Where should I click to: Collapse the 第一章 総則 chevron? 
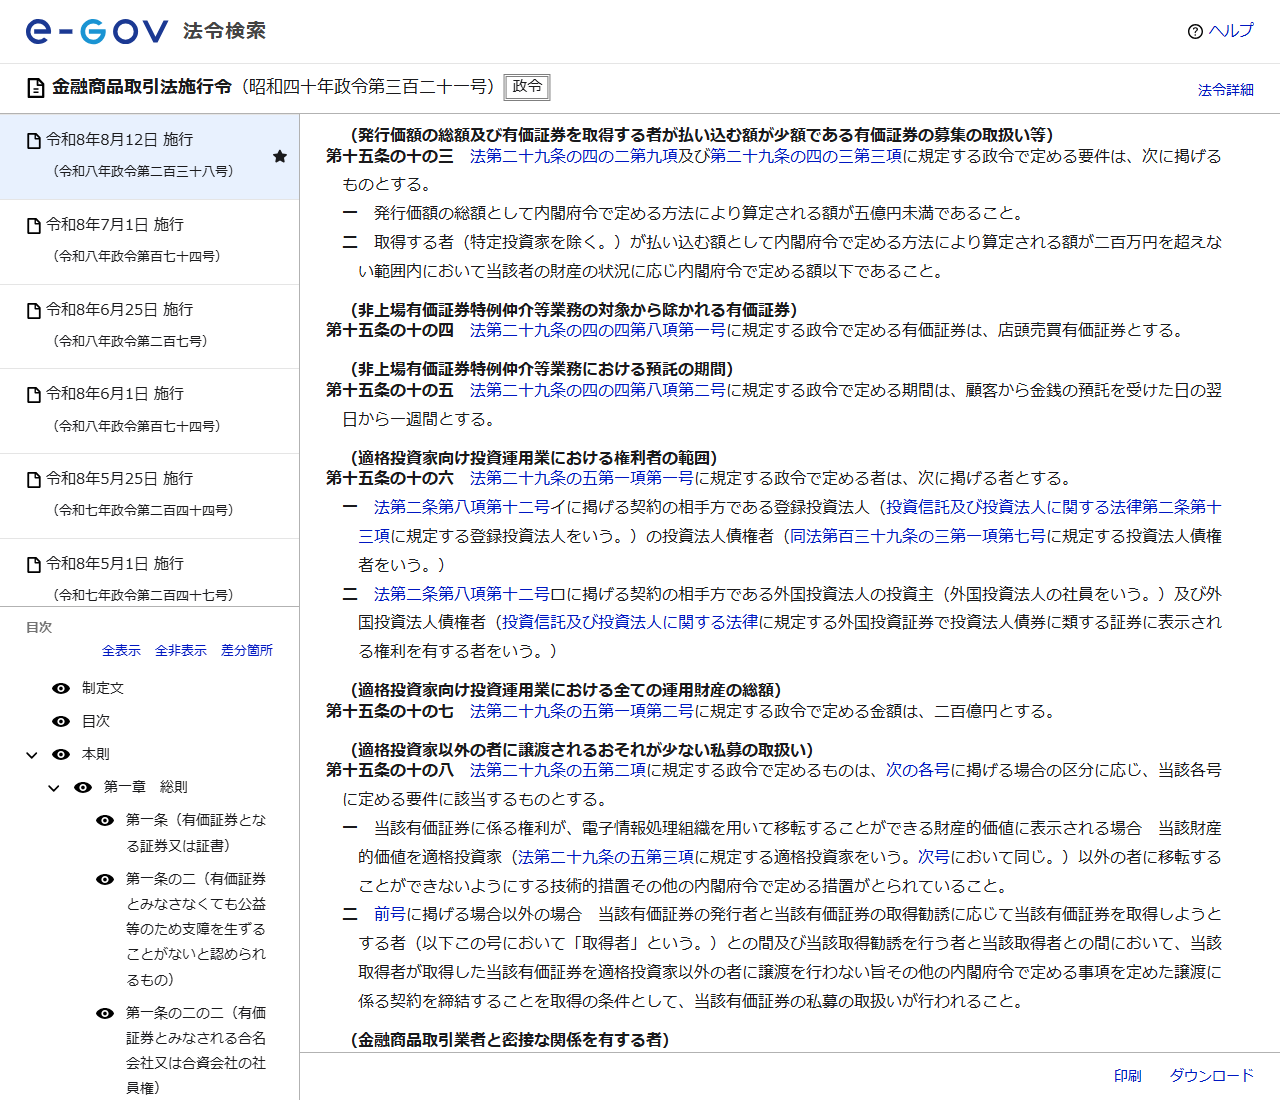click(x=54, y=788)
